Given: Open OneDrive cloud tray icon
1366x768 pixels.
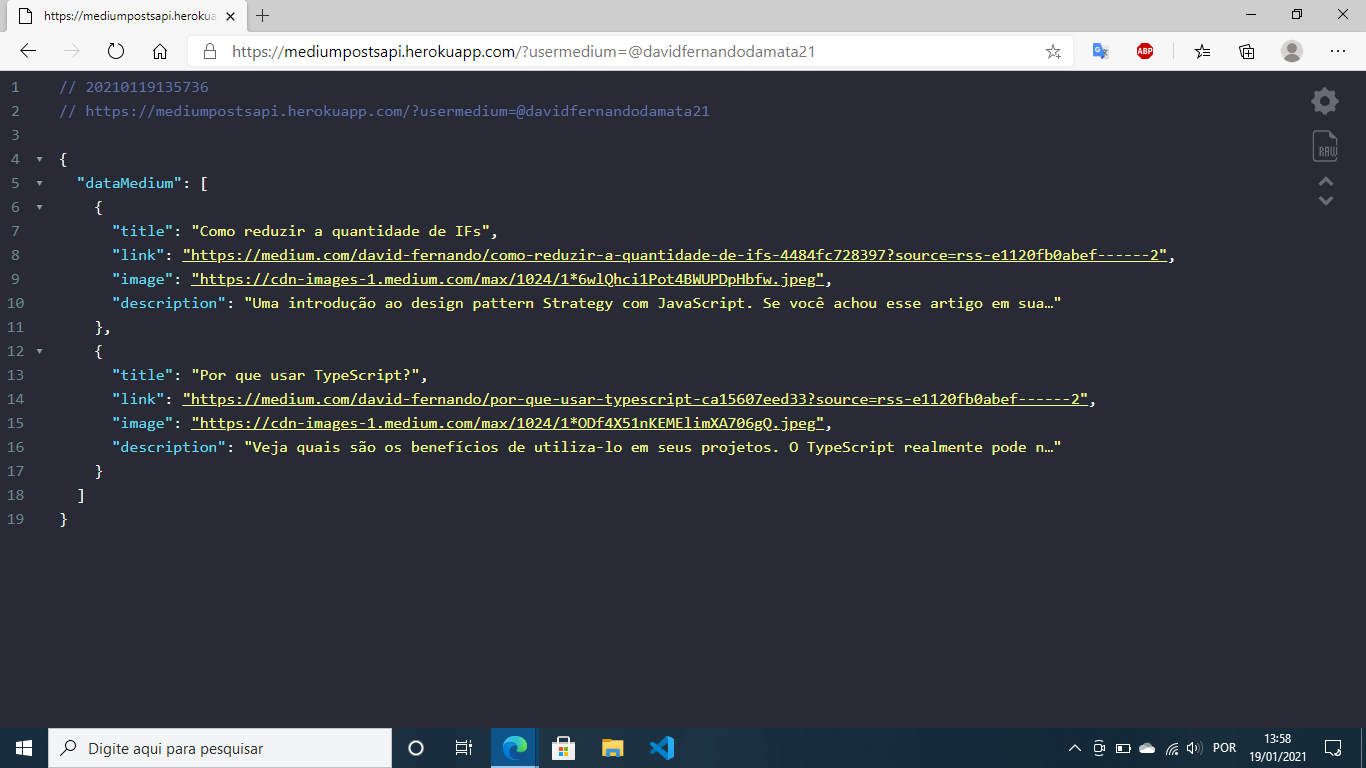Looking at the screenshot, I should pos(1148,748).
